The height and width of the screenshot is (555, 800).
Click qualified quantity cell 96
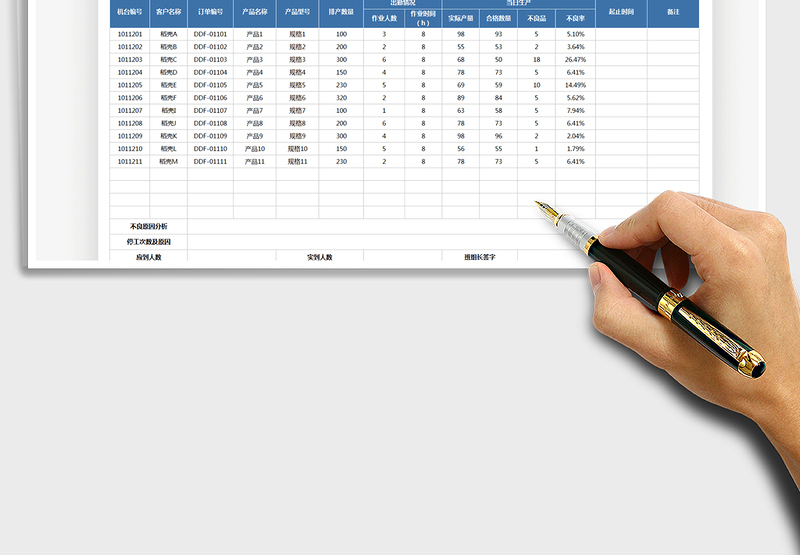click(x=498, y=136)
